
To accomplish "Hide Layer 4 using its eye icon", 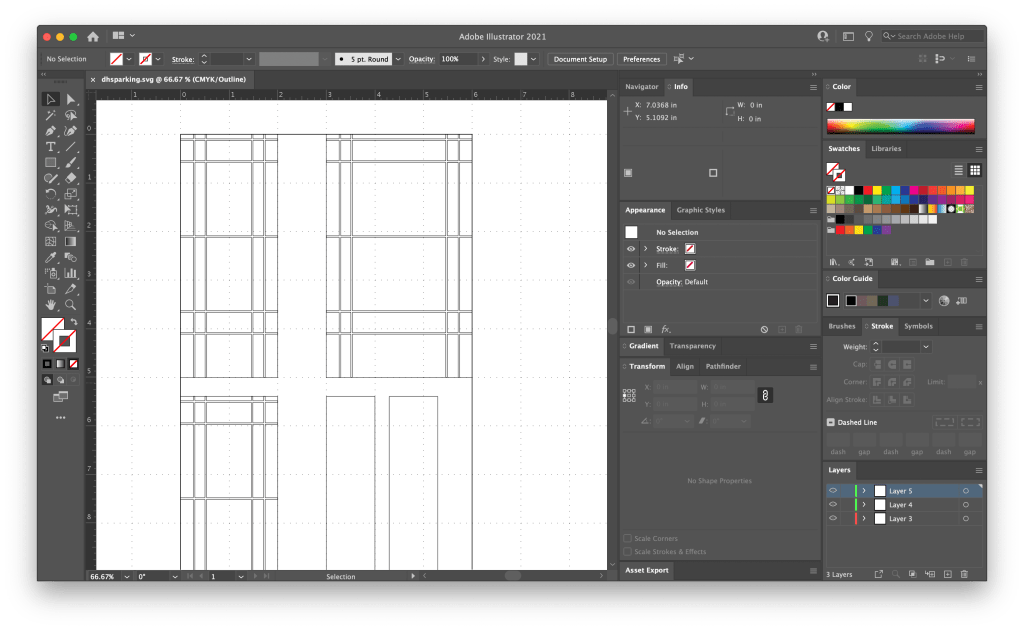I will coord(832,505).
